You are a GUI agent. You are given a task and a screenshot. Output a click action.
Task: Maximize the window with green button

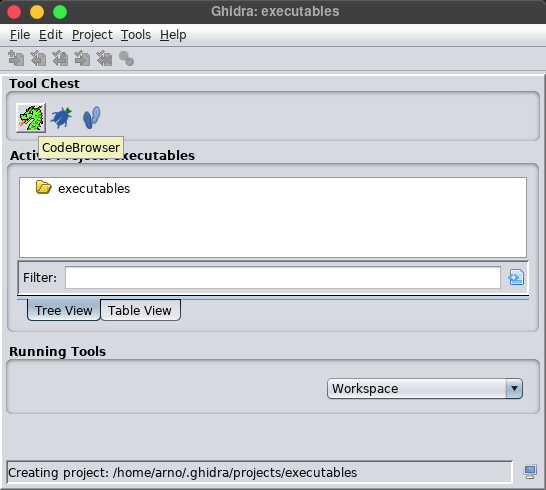(x=60, y=12)
